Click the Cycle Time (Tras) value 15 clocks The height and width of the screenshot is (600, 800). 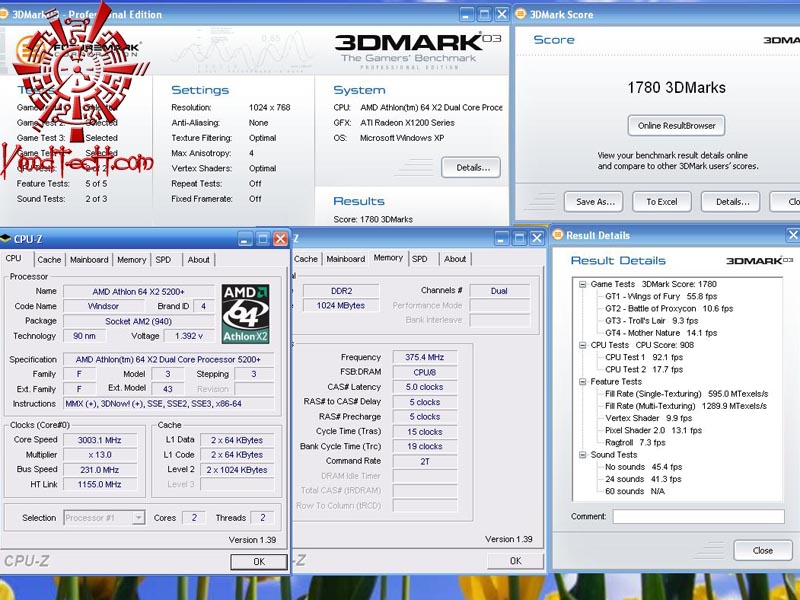424,432
